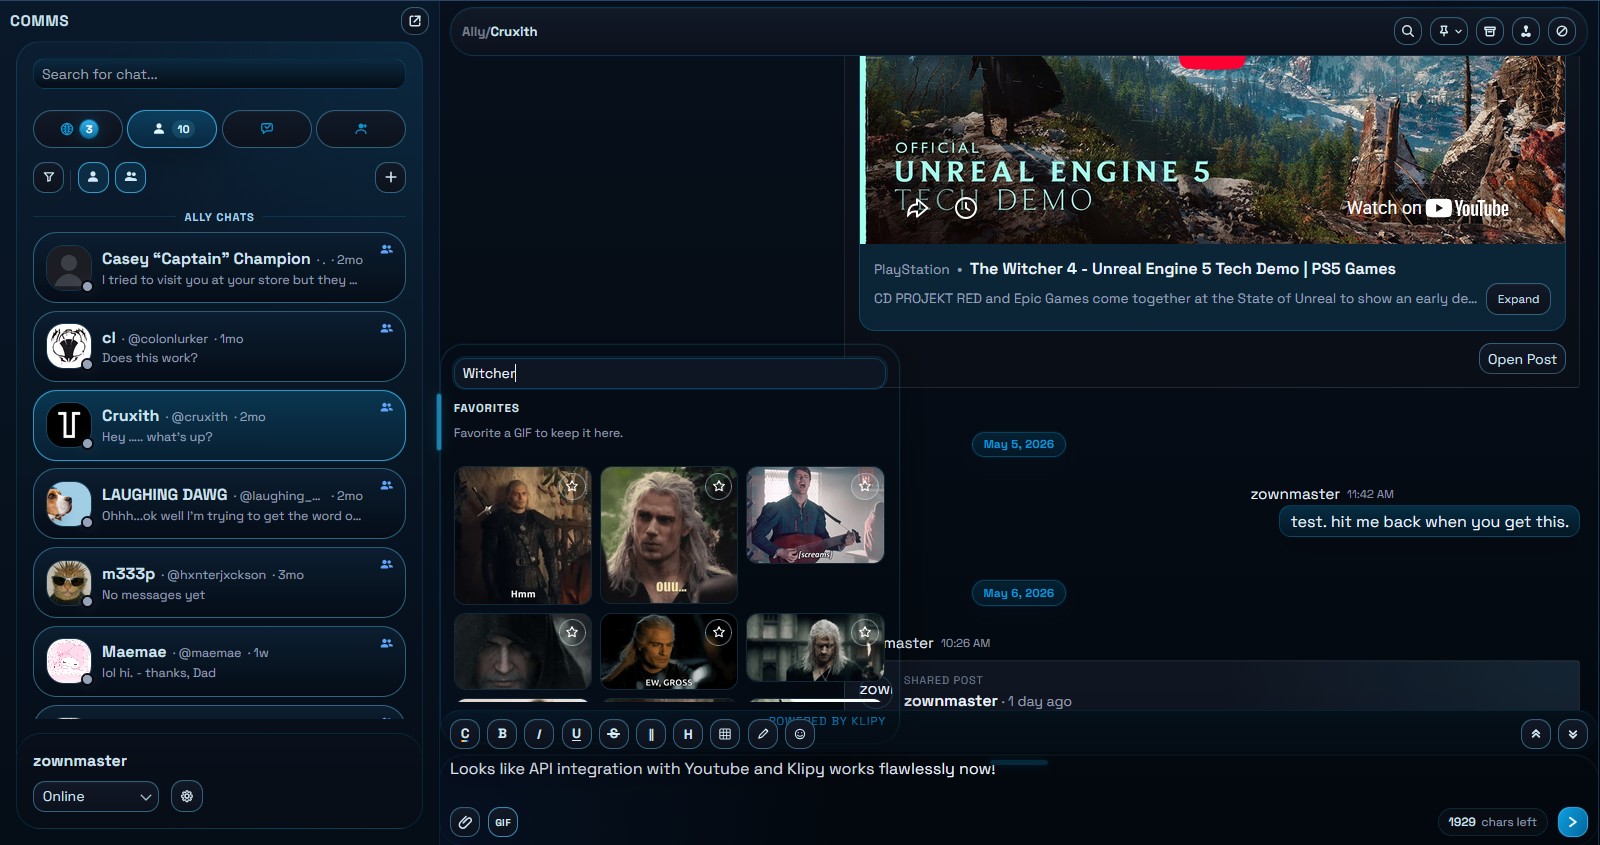1600x845 pixels.
Task: Select the Geralt 'Hmm' GIF thumbnail
Action: tap(523, 535)
